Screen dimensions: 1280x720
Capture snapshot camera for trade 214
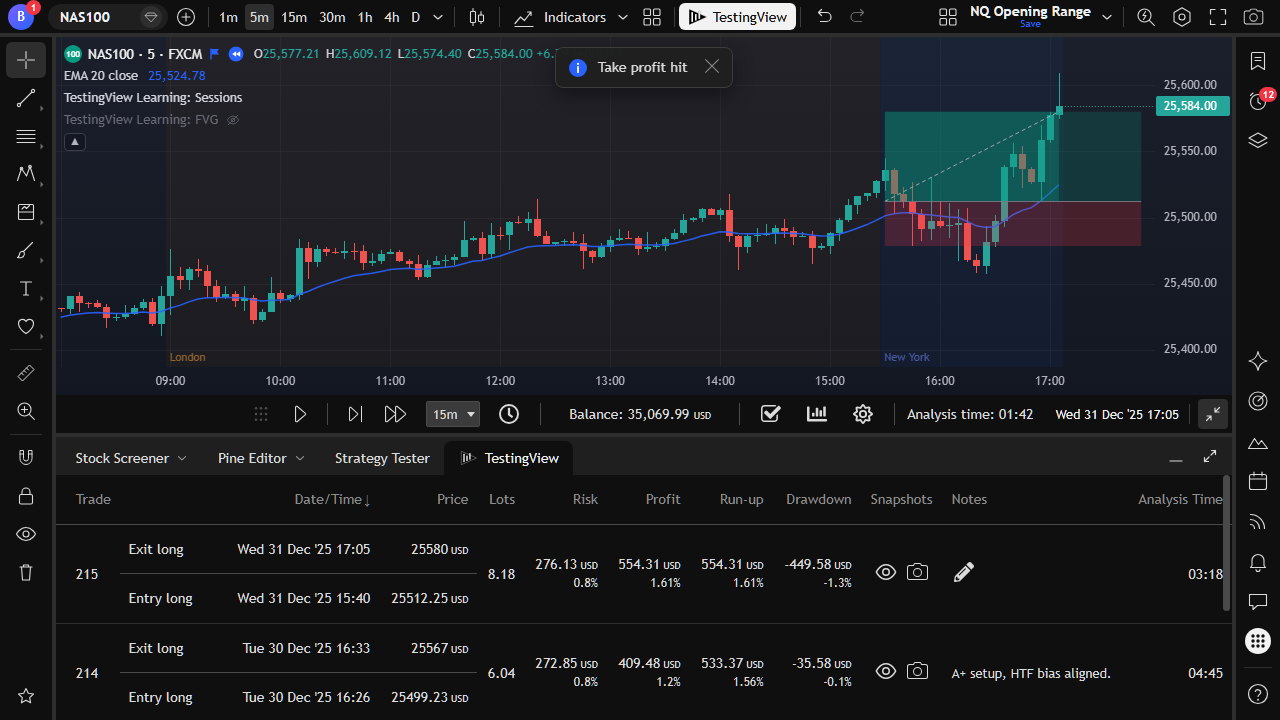(x=917, y=671)
